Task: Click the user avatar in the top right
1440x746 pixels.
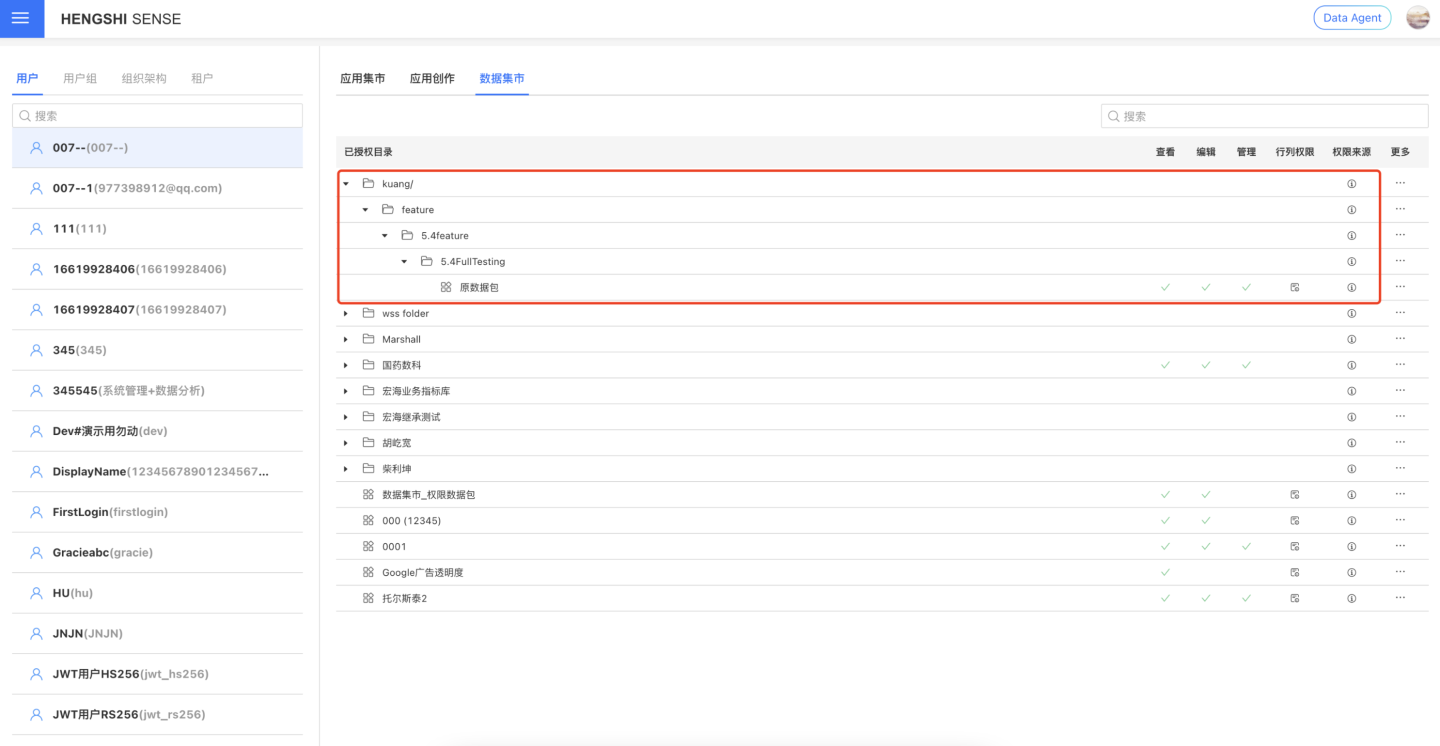Action: coord(1417,18)
